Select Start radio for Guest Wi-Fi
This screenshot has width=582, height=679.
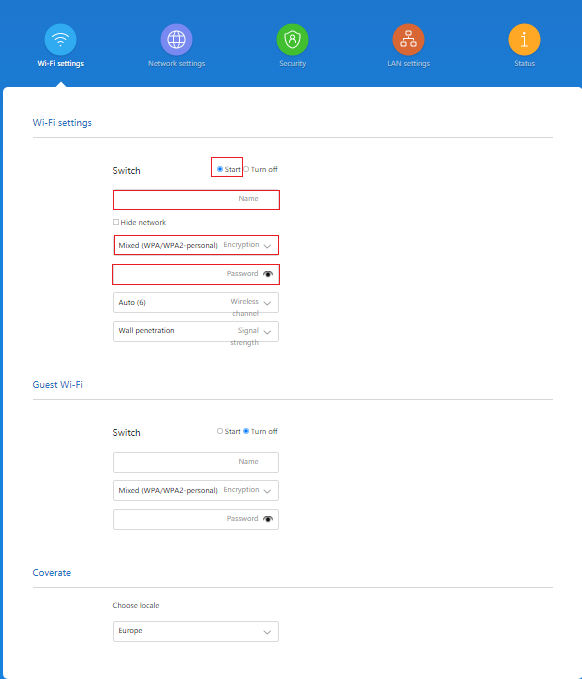coord(220,431)
